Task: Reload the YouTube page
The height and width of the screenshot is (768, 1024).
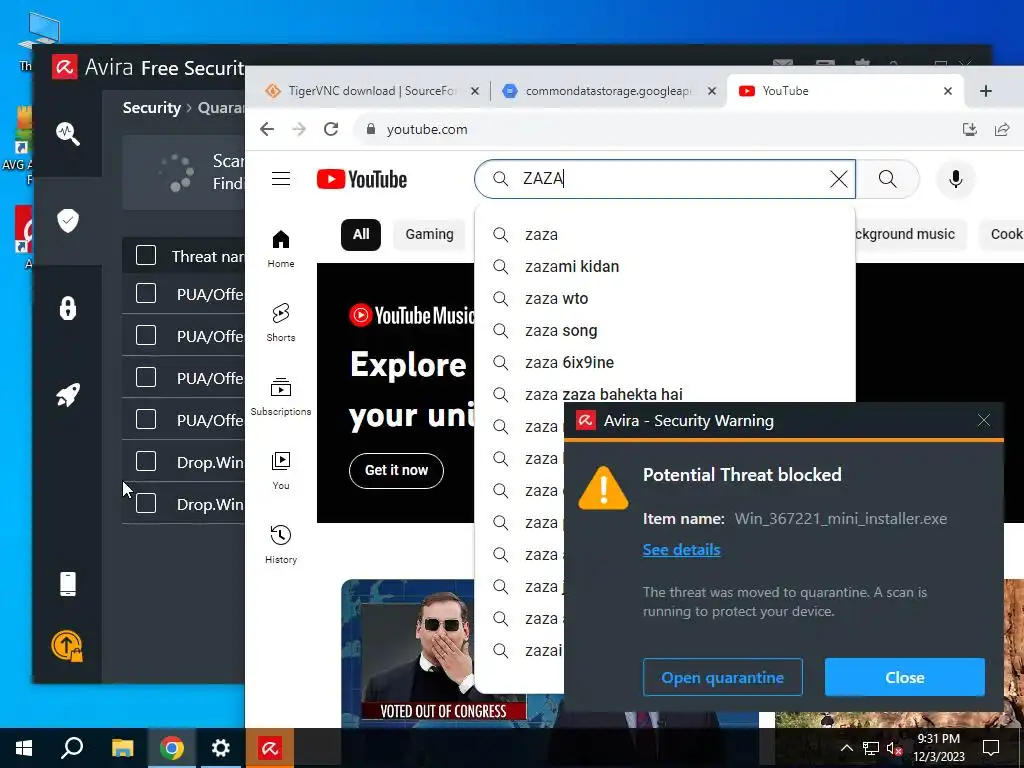Action: coord(331,129)
